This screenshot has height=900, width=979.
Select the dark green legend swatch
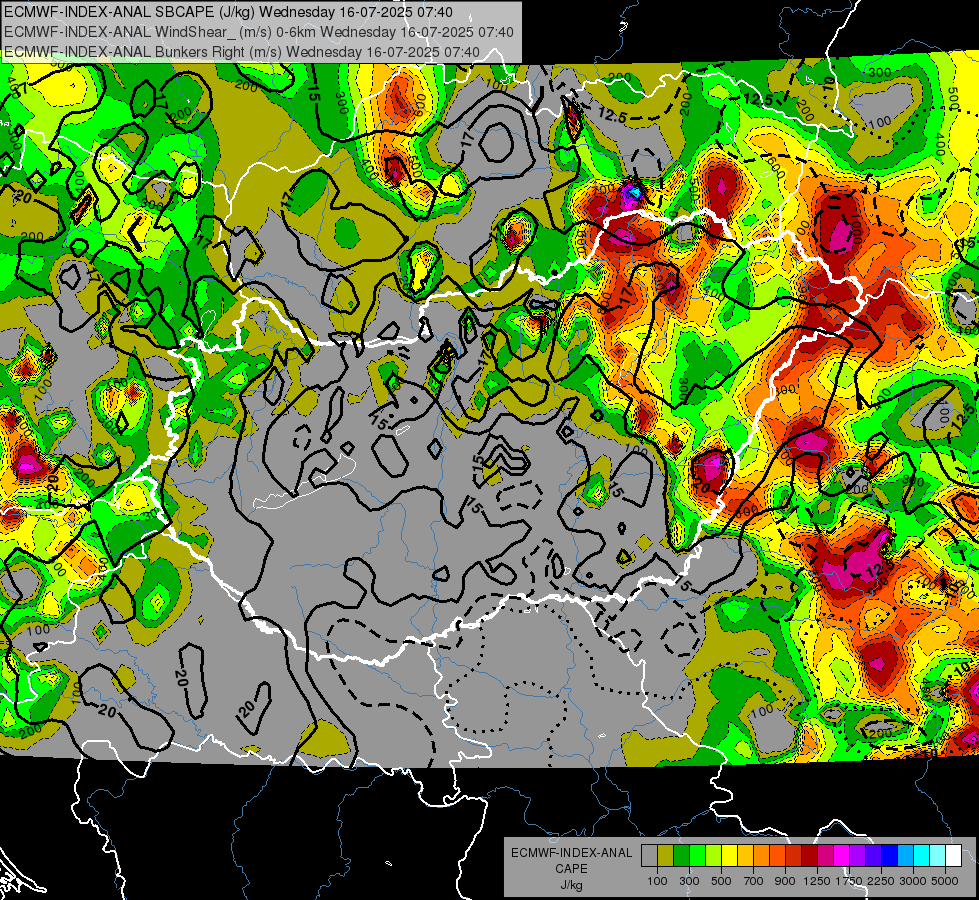tap(681, 855)
